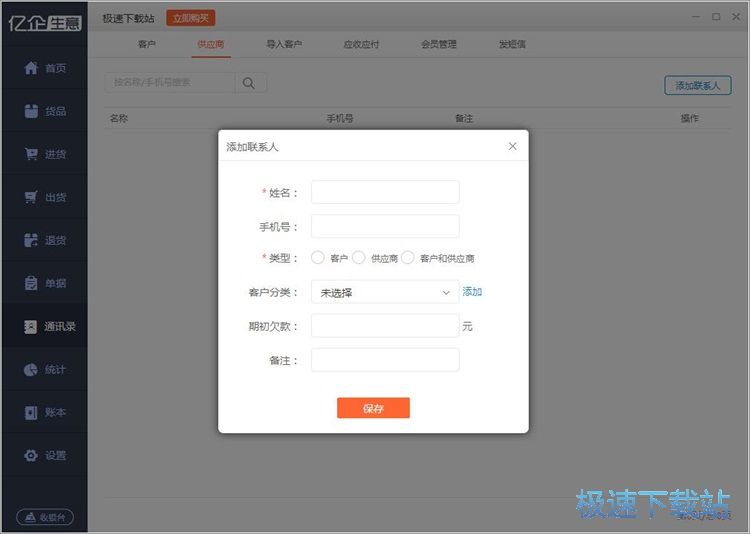Image resolution: width=750 pixels, height=534 pixels.
Task: Switch to the 供应商 tab
Action: click(x=211, y=44)
